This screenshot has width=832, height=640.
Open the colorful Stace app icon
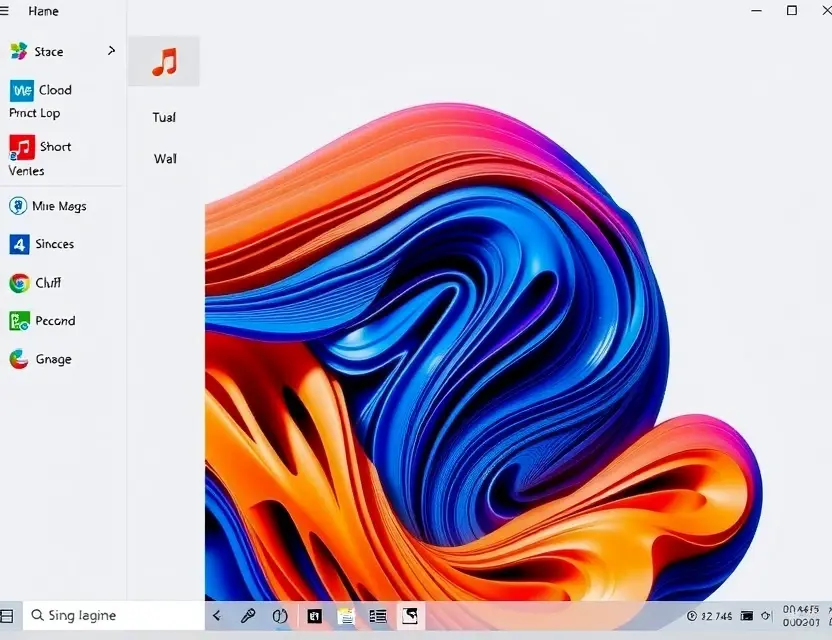[19, 51]
